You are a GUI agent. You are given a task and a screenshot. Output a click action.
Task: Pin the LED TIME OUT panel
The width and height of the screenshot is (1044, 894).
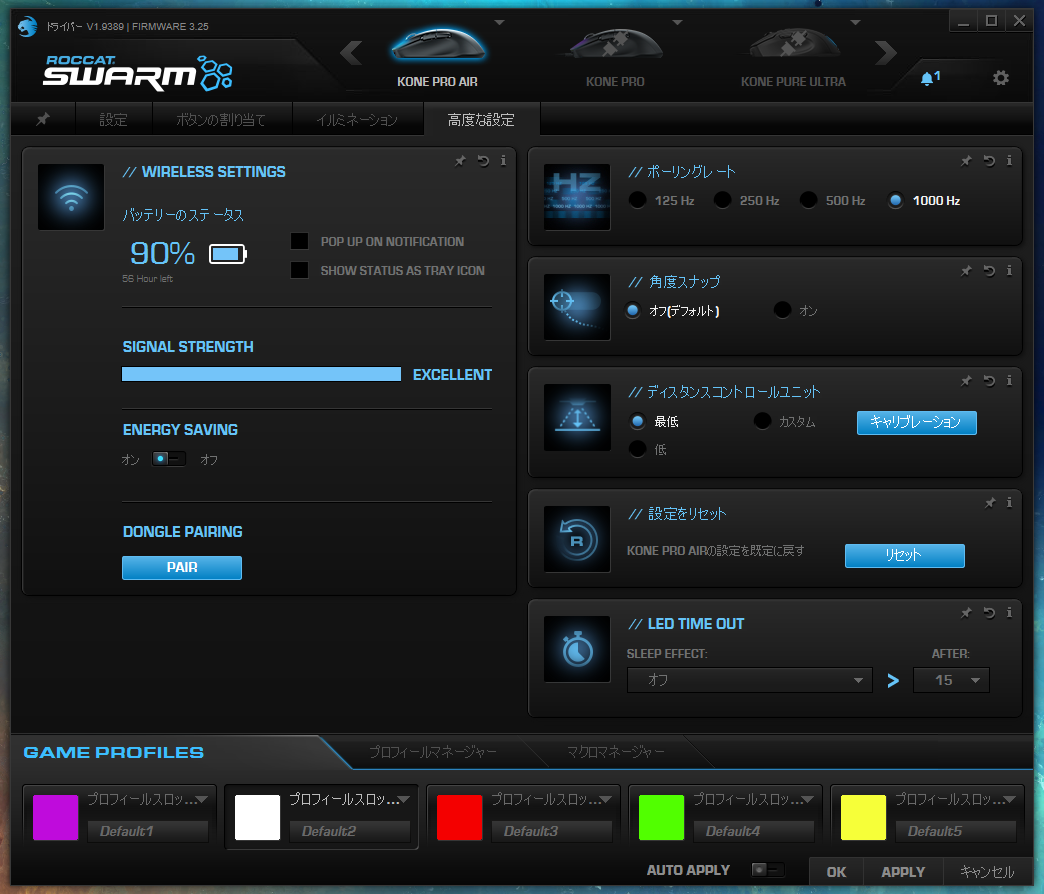point(966,613)
